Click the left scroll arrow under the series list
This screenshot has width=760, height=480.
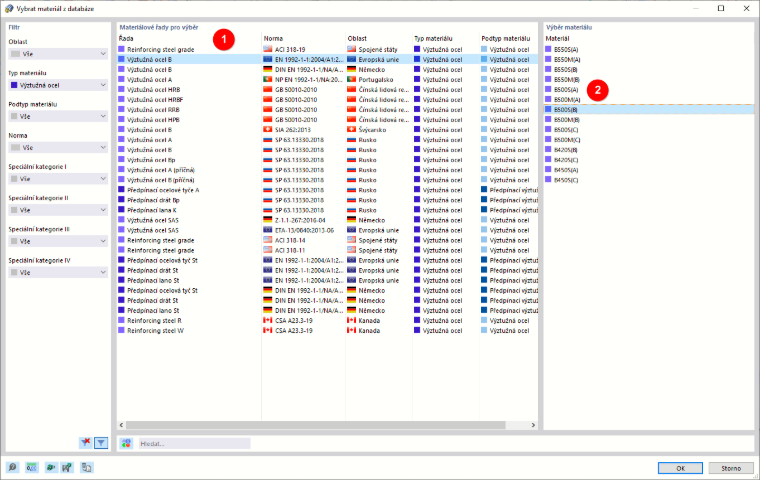[x=121, y=425]
